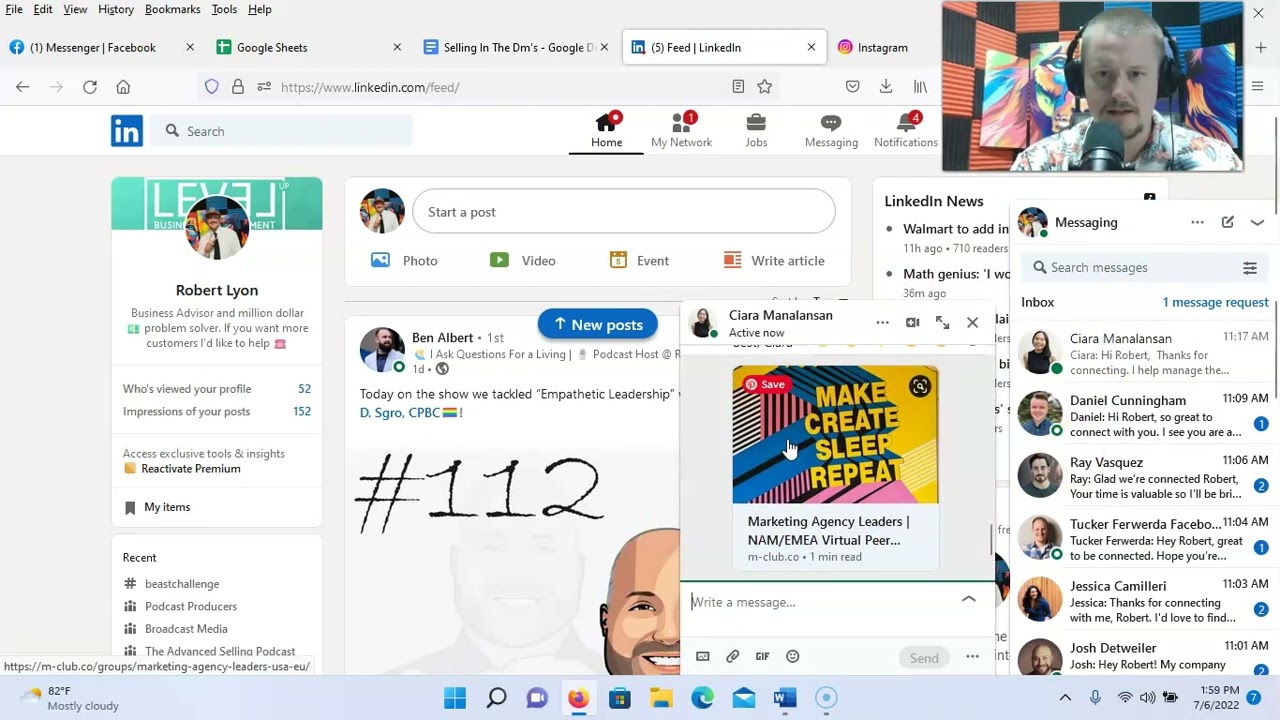Image resolution: width=1280 pixels, height=720 pixels.
Task: Open Firefox File menu
Action: point(14,9)
